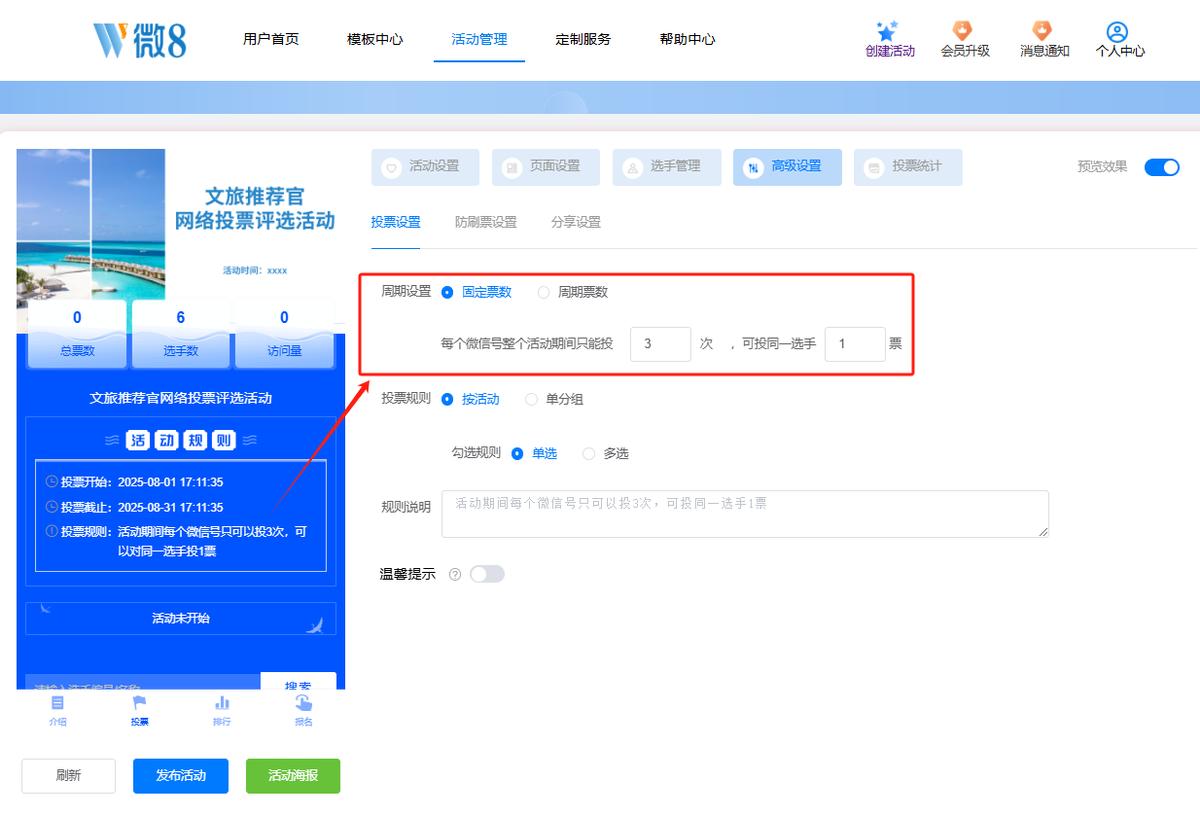Open 分享设置 sub-tab
The height and width of the screenshot is (819, 1200).
pyautogui.click(x=576, y=222)
